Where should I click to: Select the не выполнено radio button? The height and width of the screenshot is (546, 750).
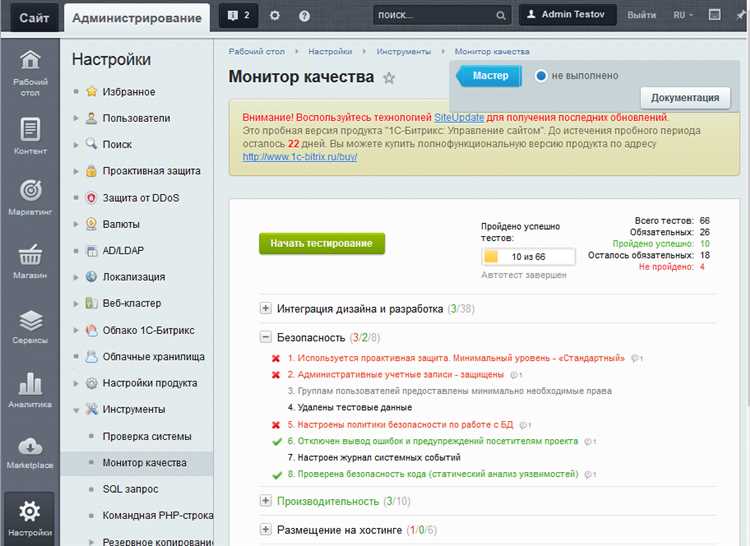(540, 76)
